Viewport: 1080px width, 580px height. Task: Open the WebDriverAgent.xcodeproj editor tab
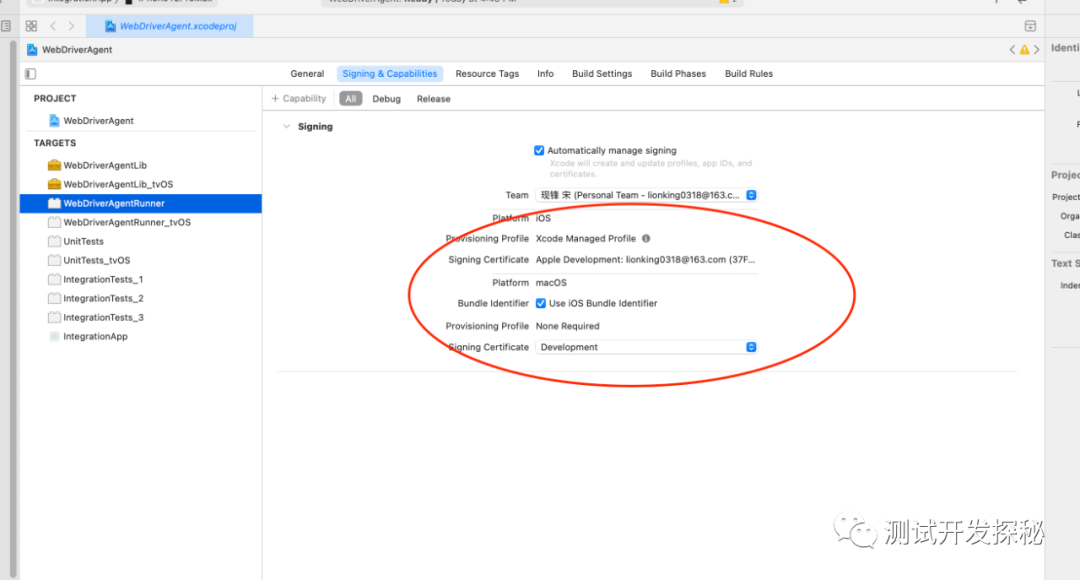(x=170, y=26)
